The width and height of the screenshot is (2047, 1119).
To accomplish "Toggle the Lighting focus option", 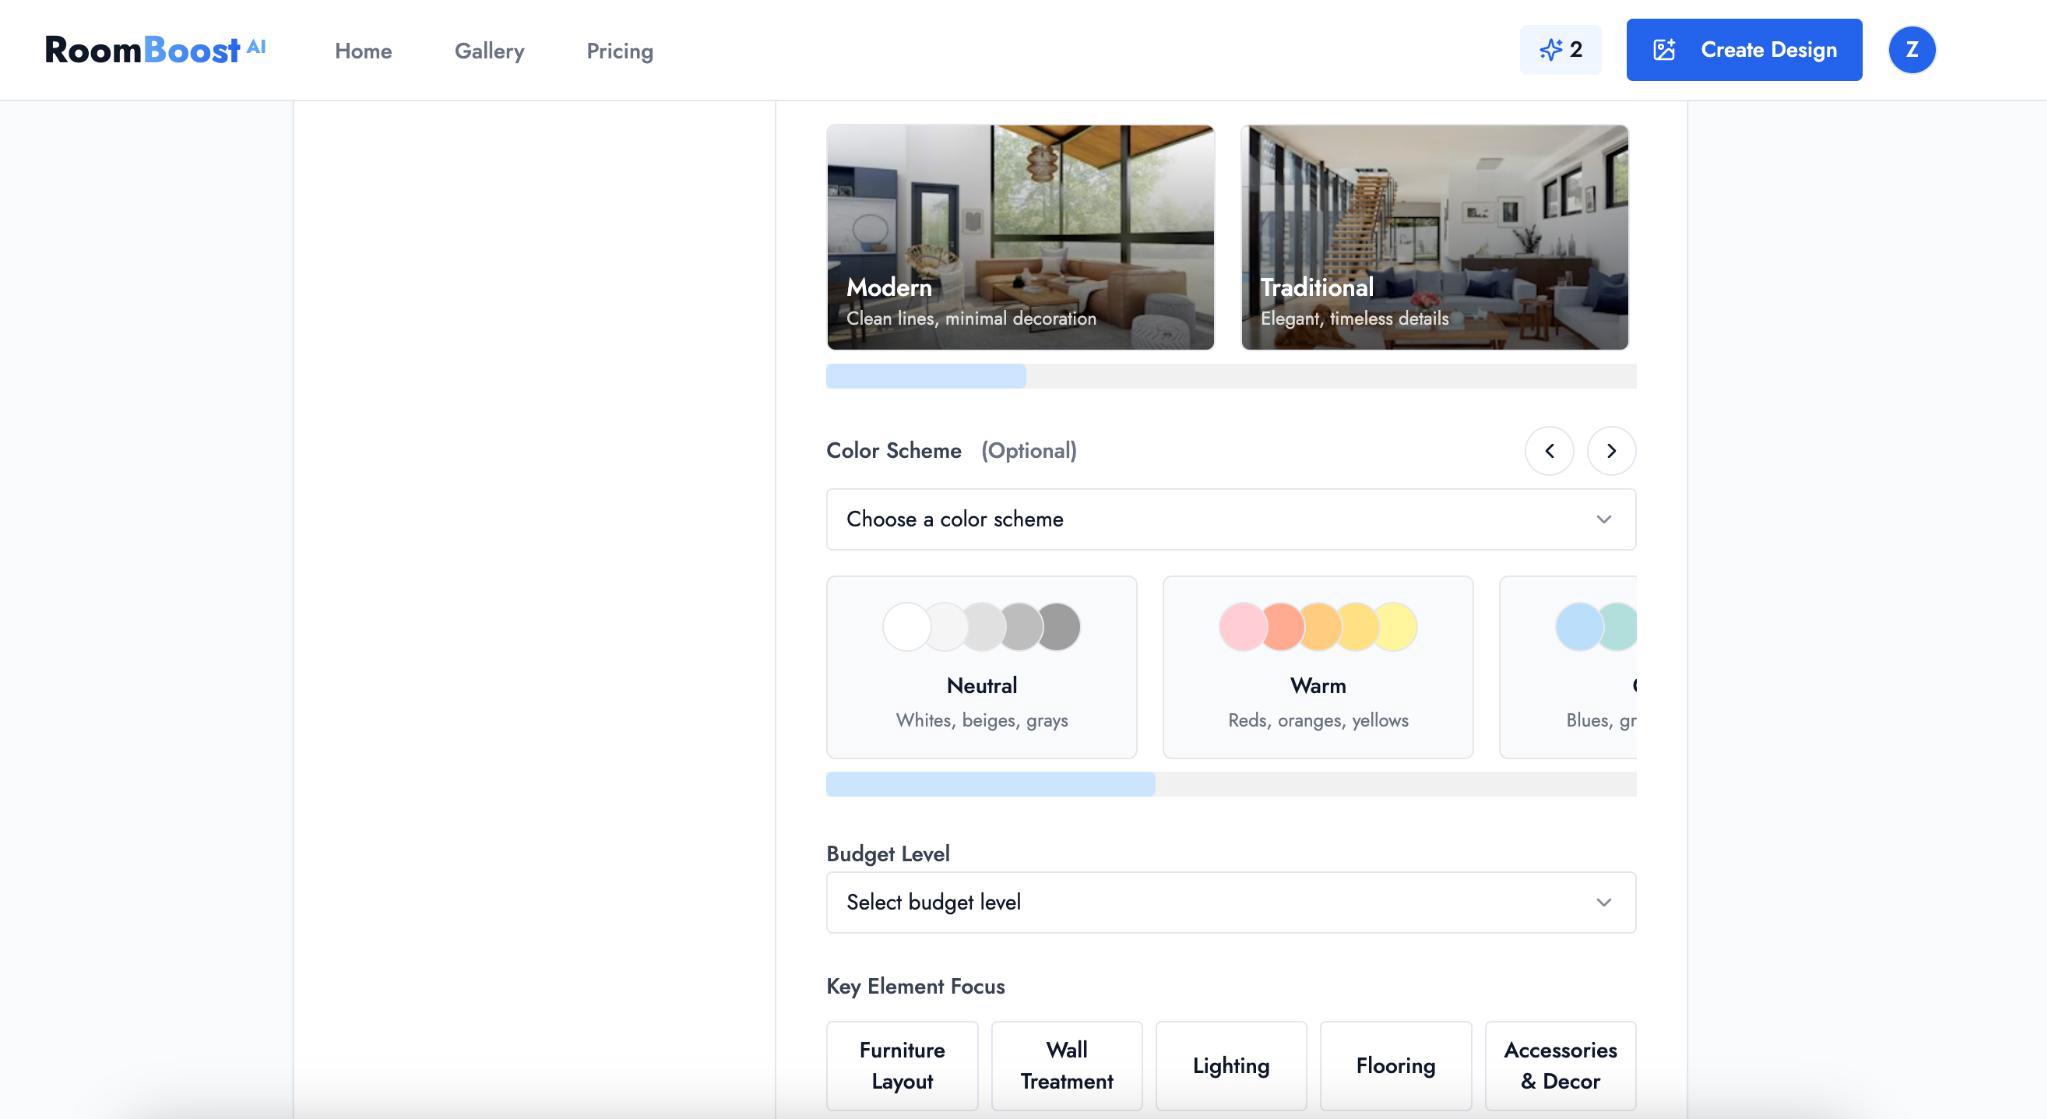I will pyautogui.click(x=1230, y=1065).
